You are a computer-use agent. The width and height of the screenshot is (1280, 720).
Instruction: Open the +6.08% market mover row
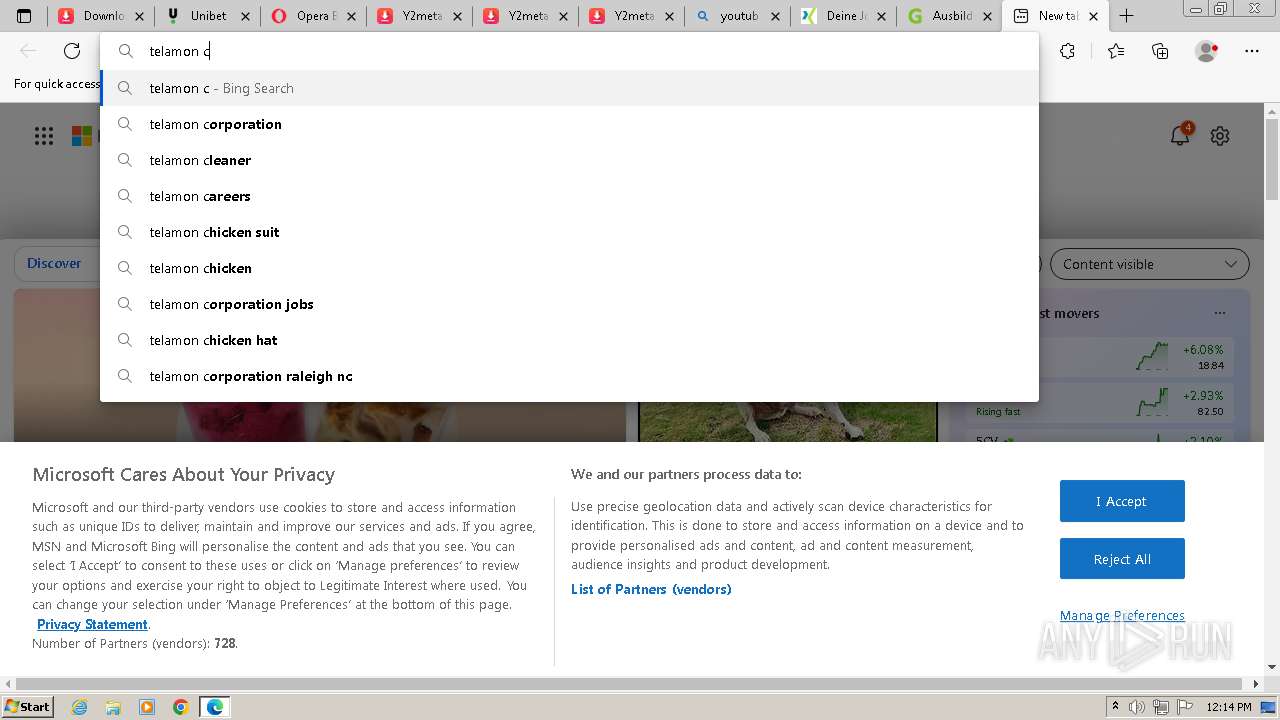(1100, 357)
